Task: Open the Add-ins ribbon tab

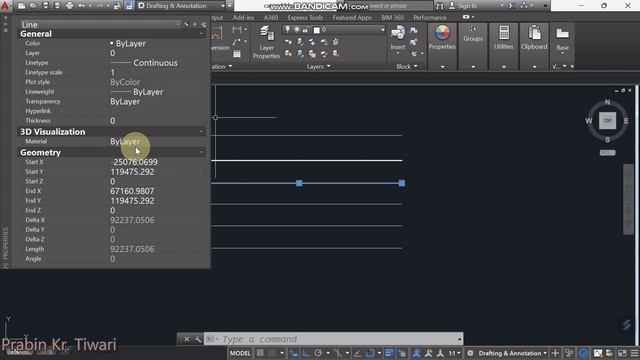Action: click(x=243, y=18)
